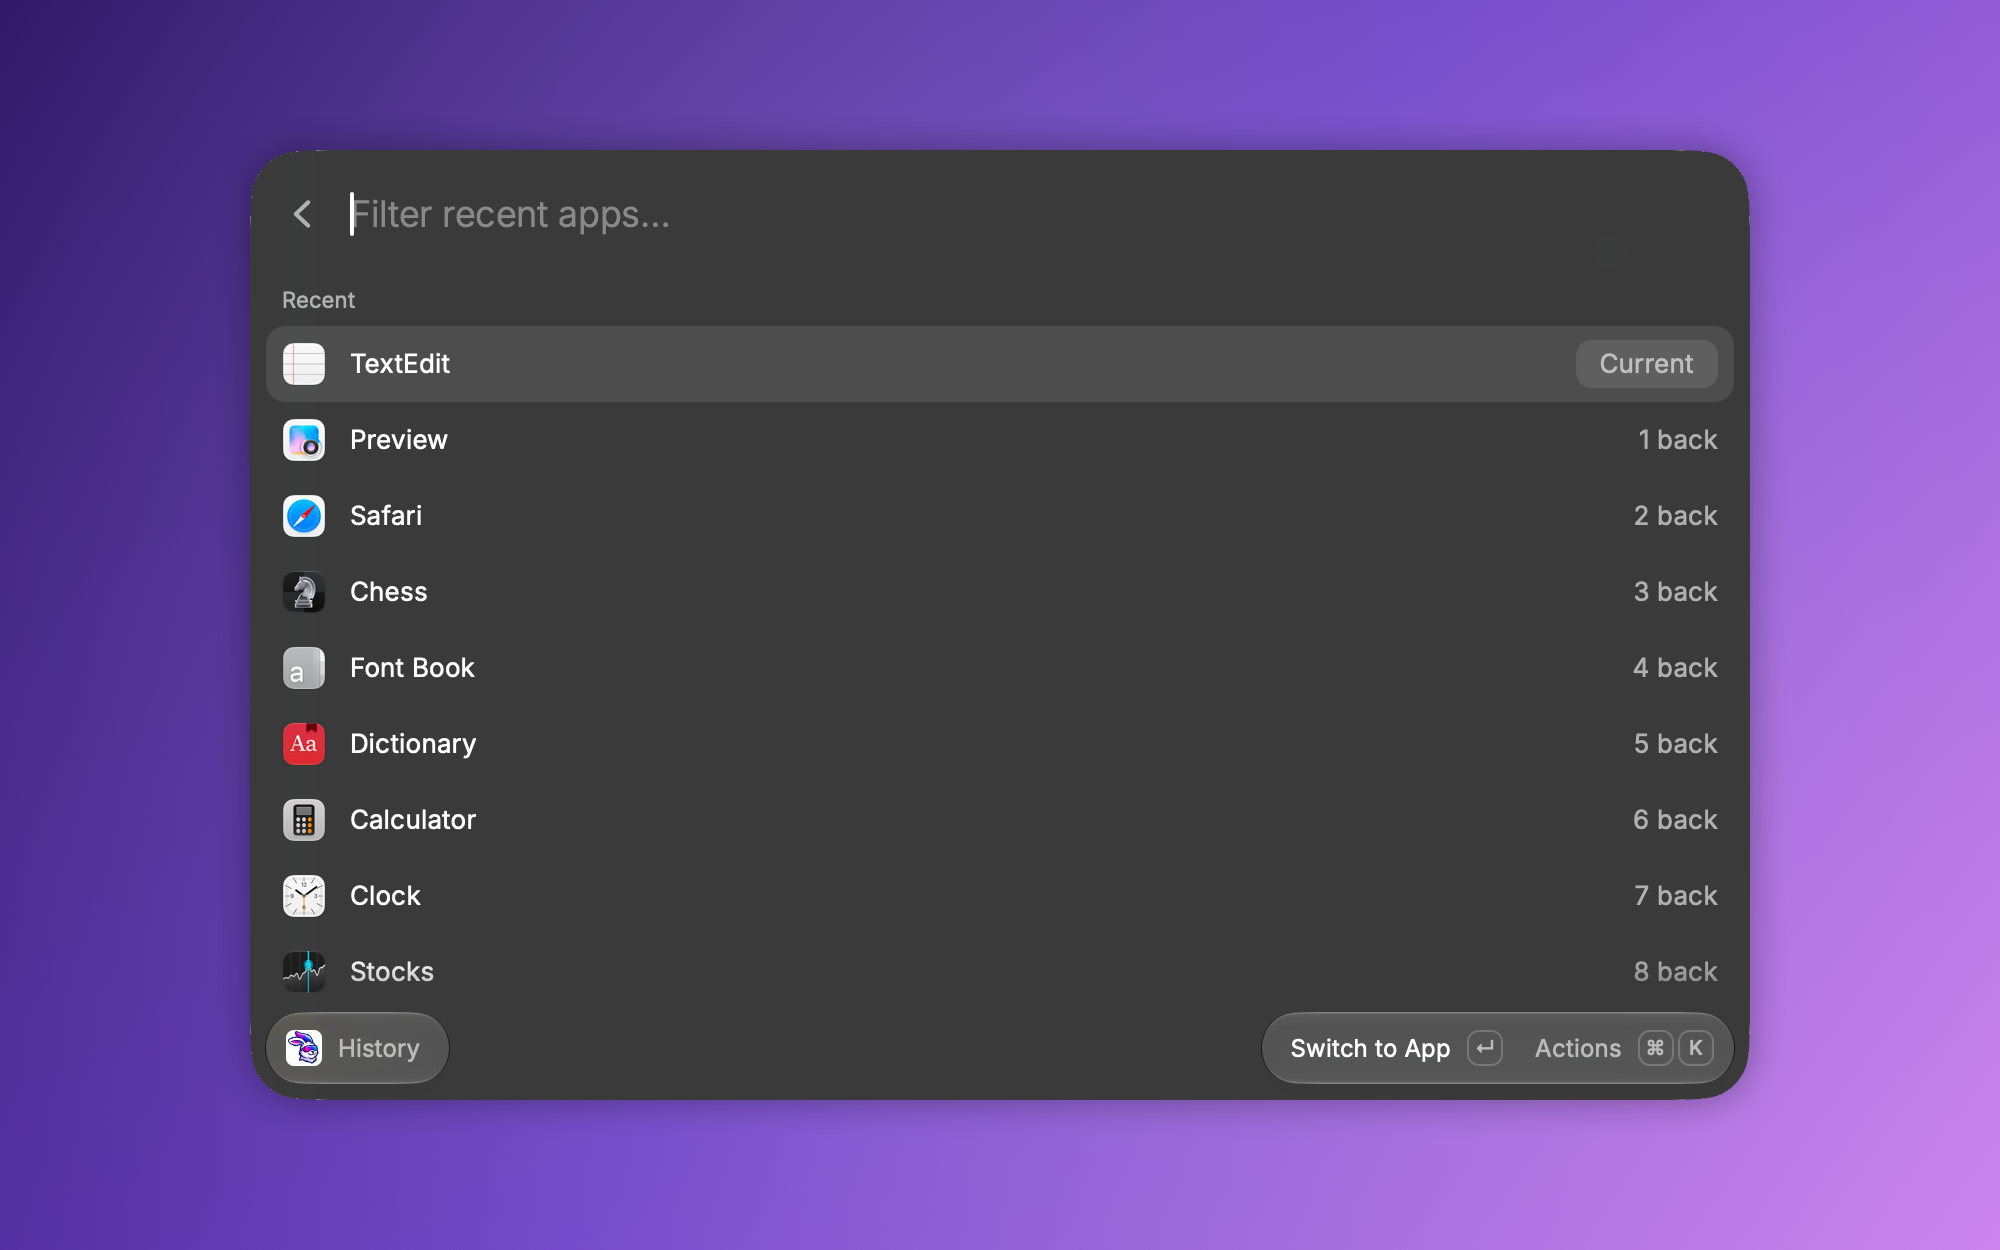Select Safari in recent list
Screen dimensions: 2000x1250
[x=1000, y=516]
